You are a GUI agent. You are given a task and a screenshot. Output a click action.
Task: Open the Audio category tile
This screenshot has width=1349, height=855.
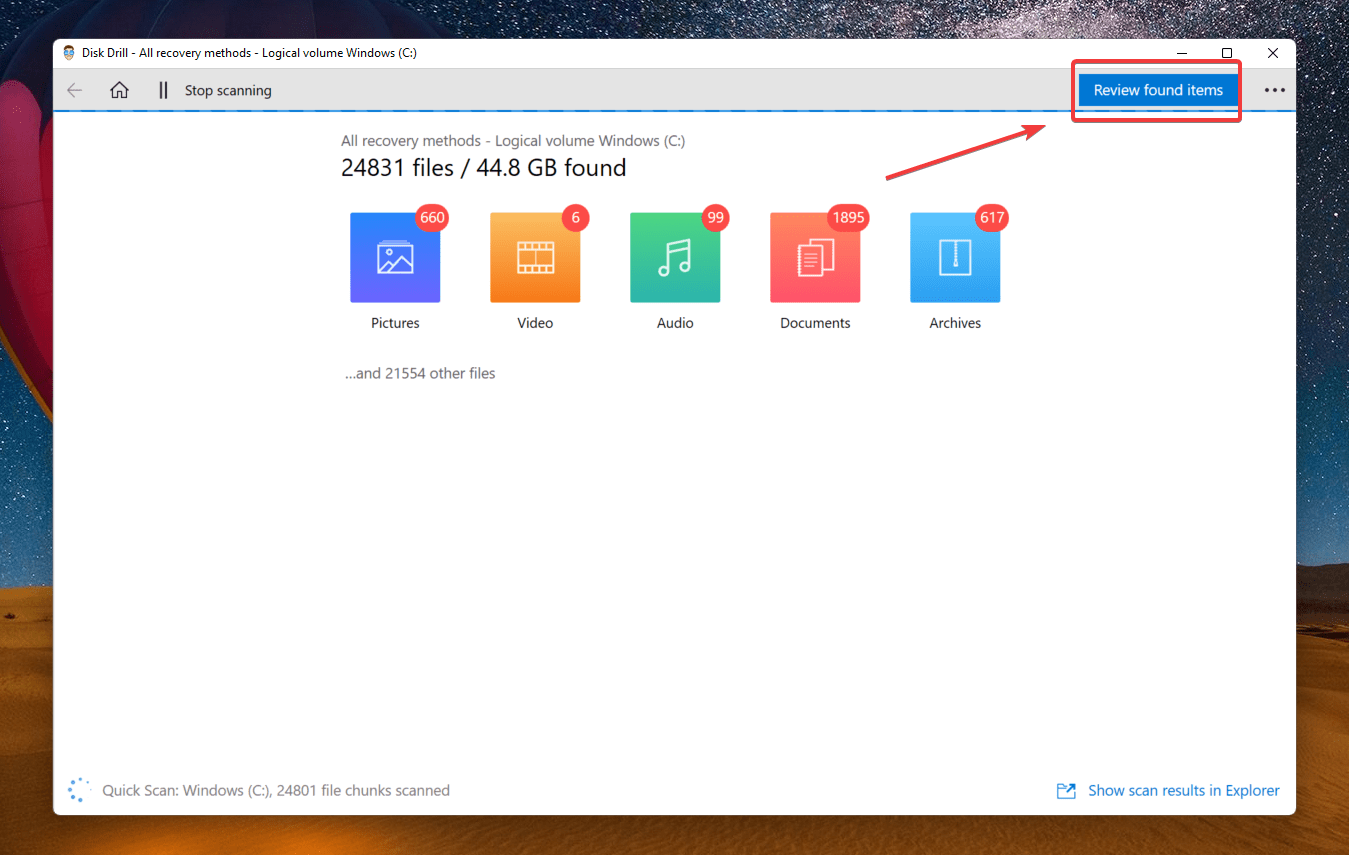[x=675, y=257]
